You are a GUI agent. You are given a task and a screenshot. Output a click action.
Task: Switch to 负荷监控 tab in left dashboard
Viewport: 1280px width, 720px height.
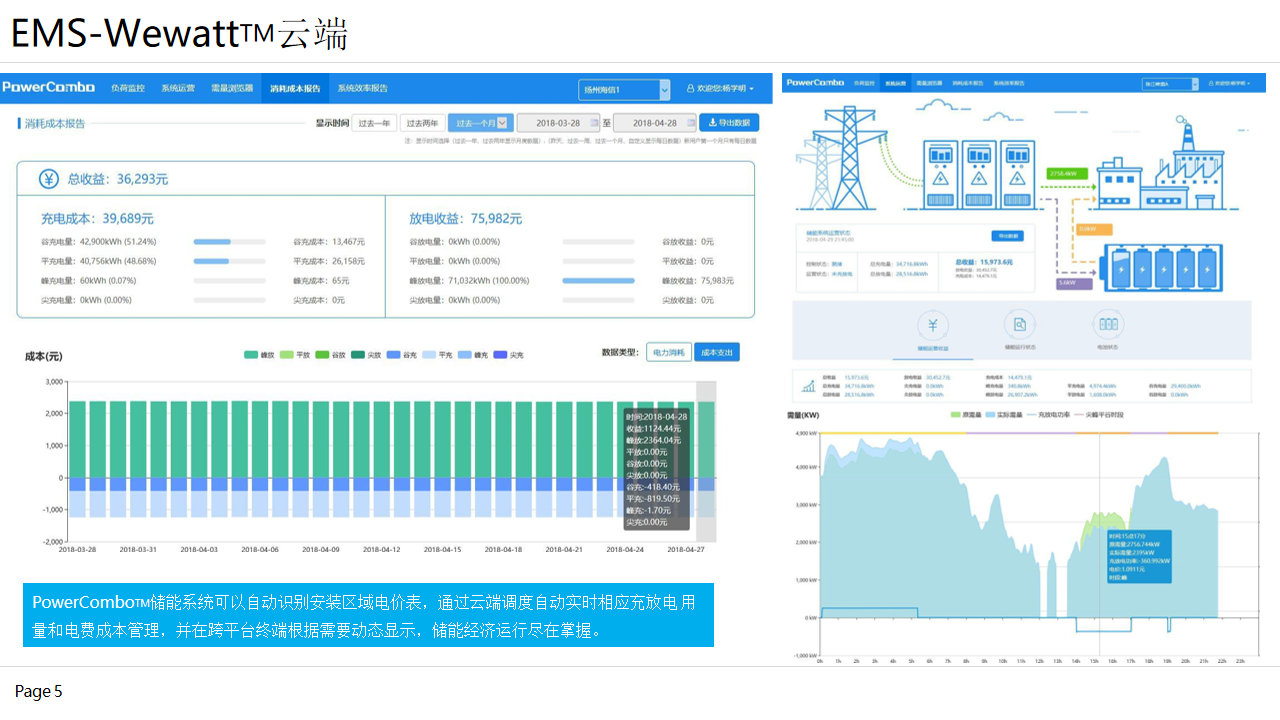click(x=127, y=88)
